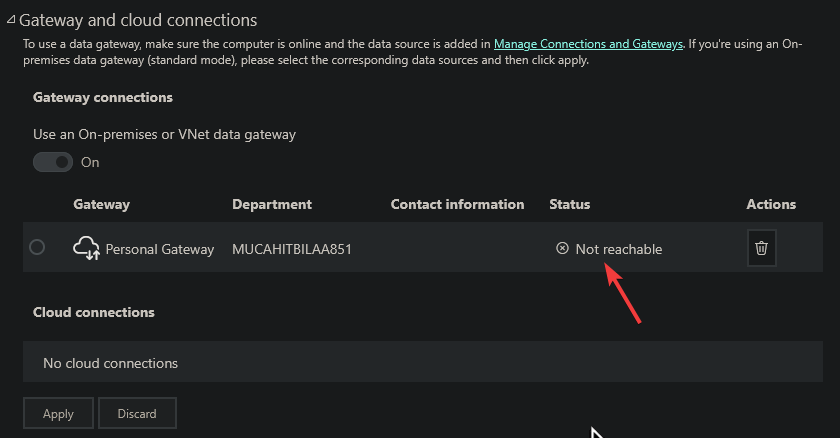Click the Gateway and cloud connections heading
Screen dimensions: 840x438
tap(138, 20)
